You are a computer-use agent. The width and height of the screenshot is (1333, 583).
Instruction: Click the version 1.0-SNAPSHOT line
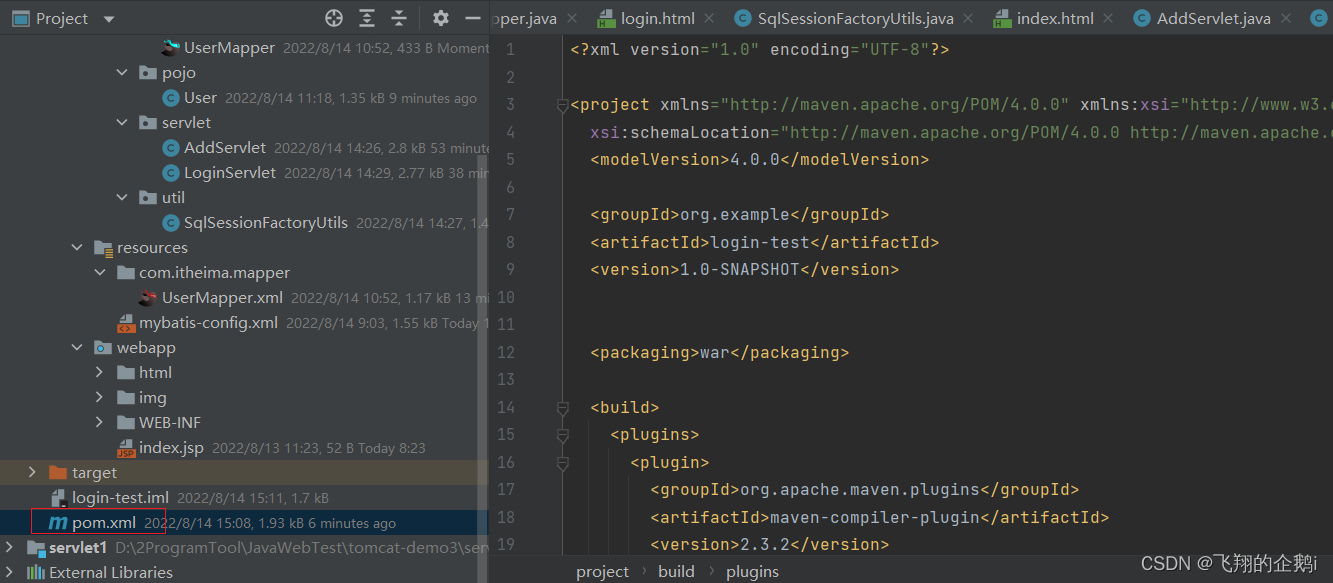click(744, 269)
